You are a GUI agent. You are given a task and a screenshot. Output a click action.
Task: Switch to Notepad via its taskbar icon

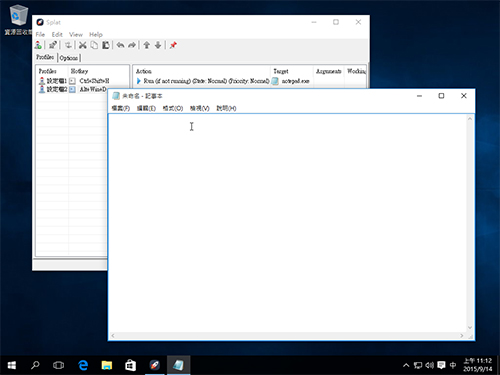pos(178,365)
